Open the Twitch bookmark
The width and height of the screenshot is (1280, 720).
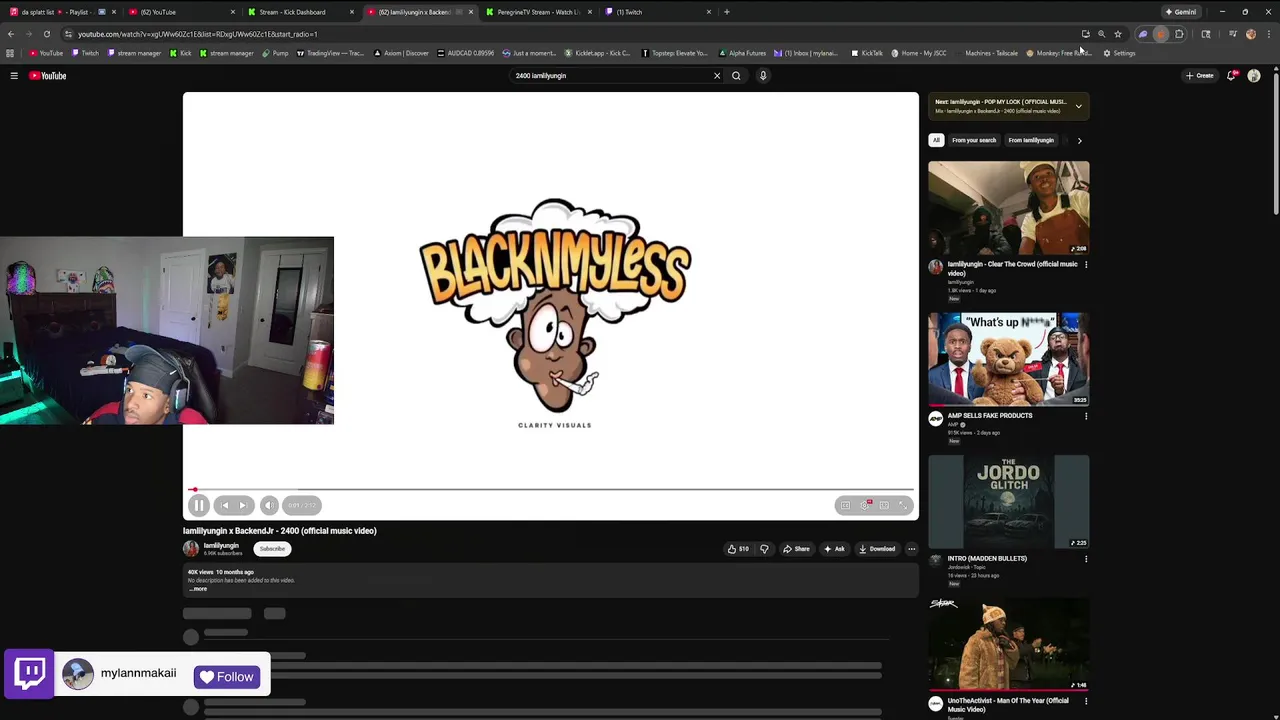[x=85, y=53]
